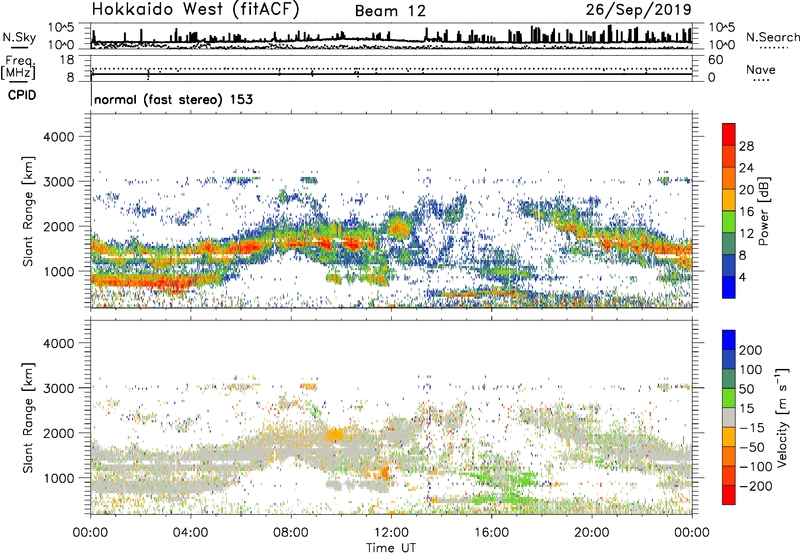Image resolution: width=800 pixels, height=554 pixels.
Task: Click the Power panel 'Slant Range [km]' label
Action: point(28,211)
